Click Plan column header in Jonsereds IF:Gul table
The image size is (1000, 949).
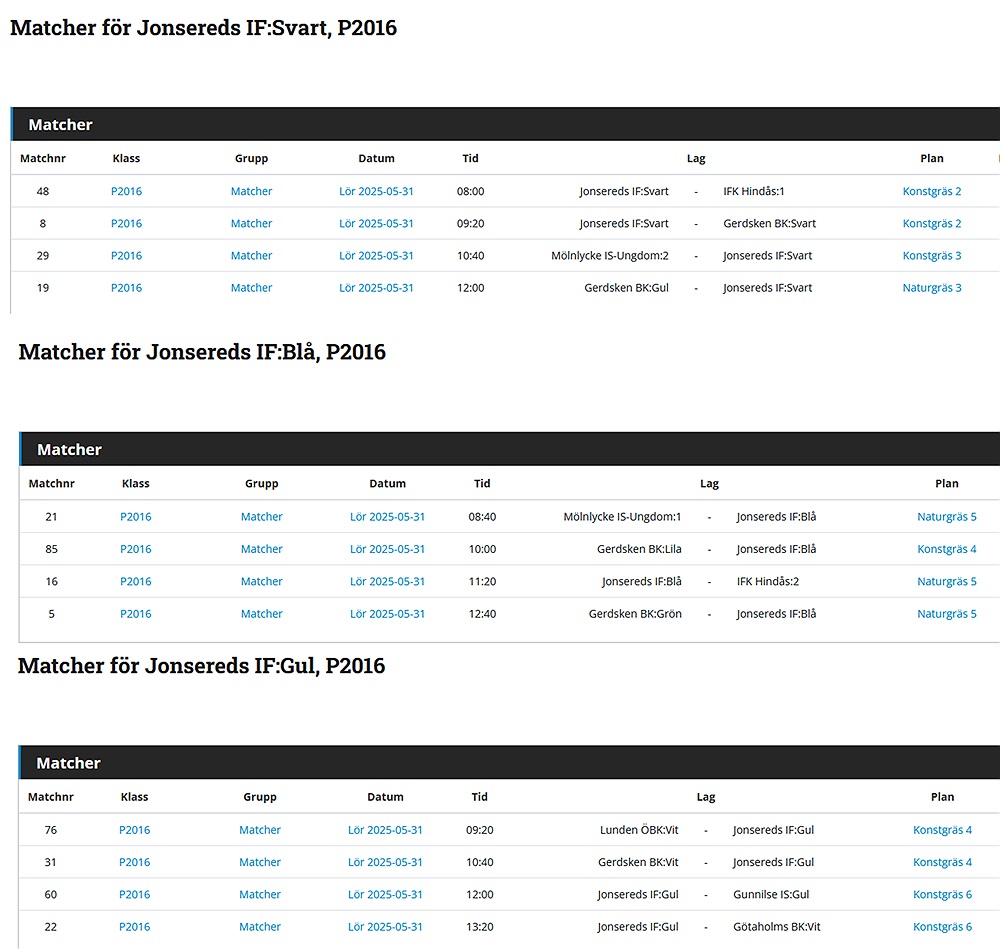(x=942, y=797)
